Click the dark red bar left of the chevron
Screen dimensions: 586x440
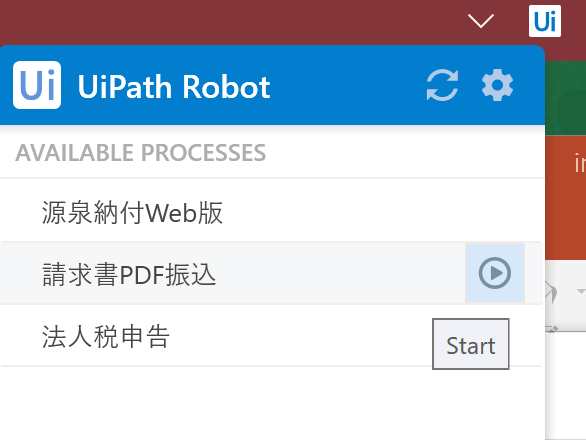tap(232, 22)
